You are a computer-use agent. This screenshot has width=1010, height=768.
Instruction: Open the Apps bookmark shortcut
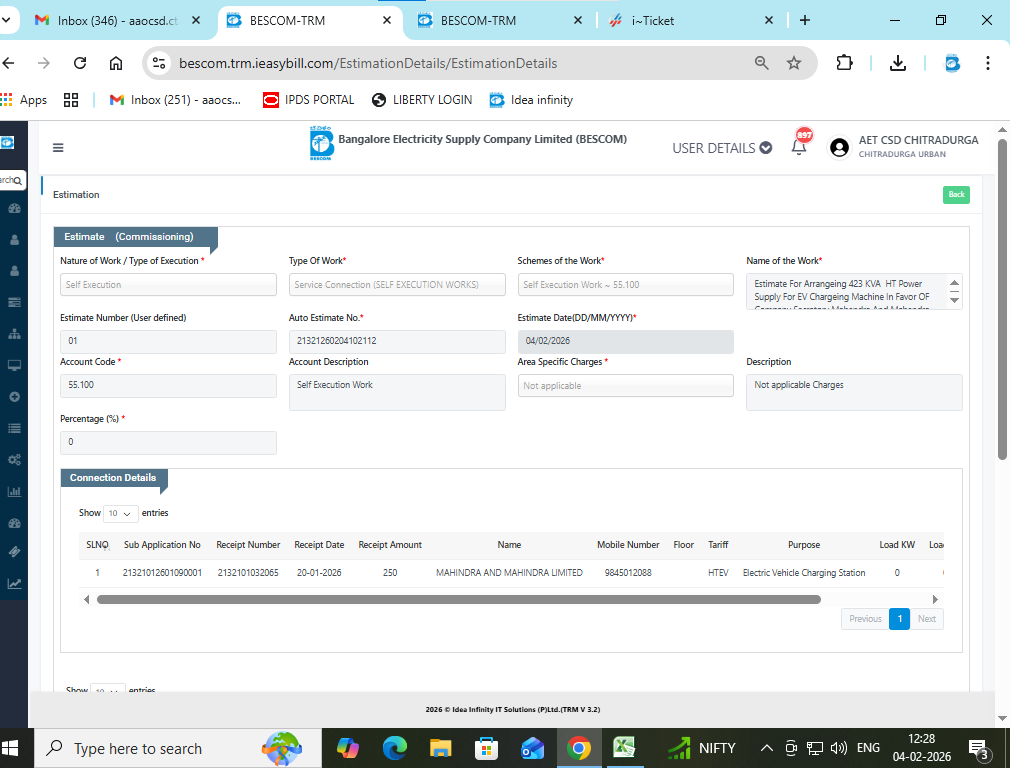pos(24,100)
